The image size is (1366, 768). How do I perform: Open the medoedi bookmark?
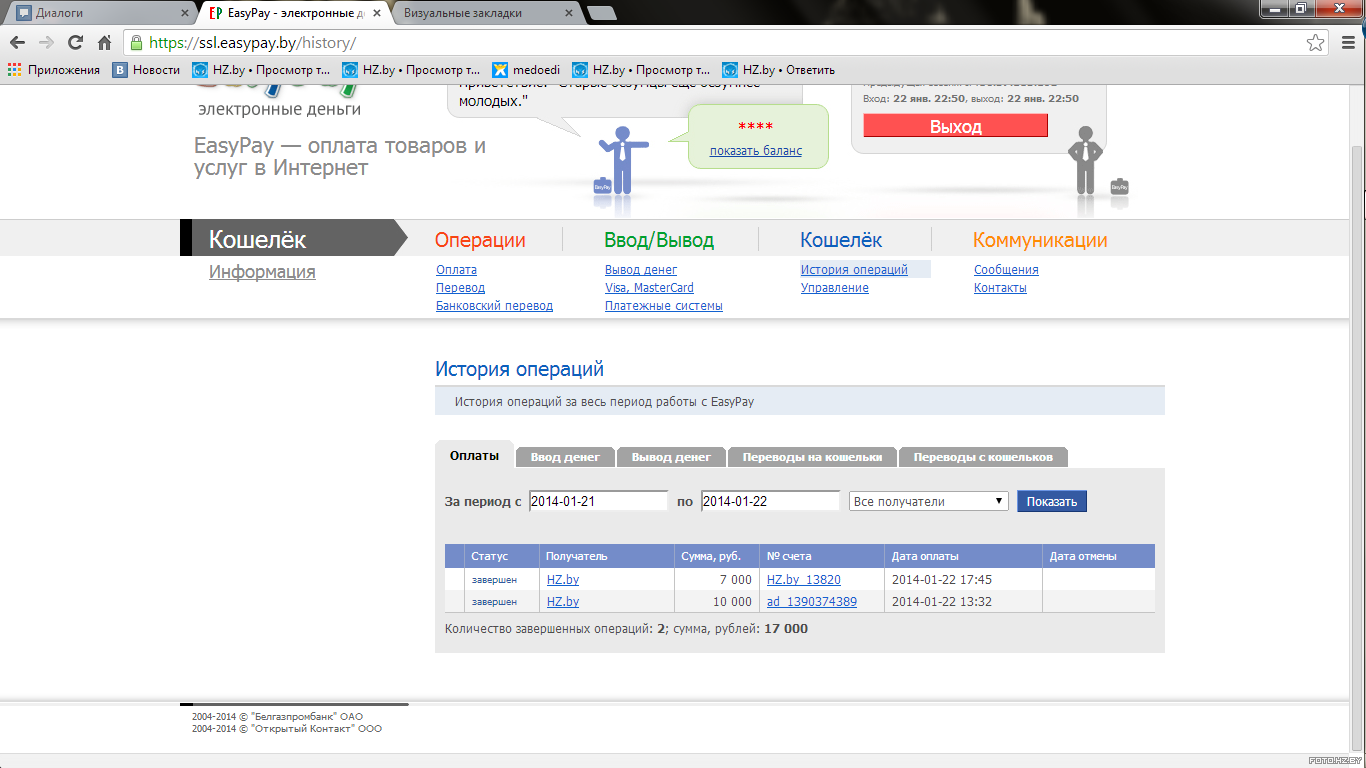click(526, 70)
